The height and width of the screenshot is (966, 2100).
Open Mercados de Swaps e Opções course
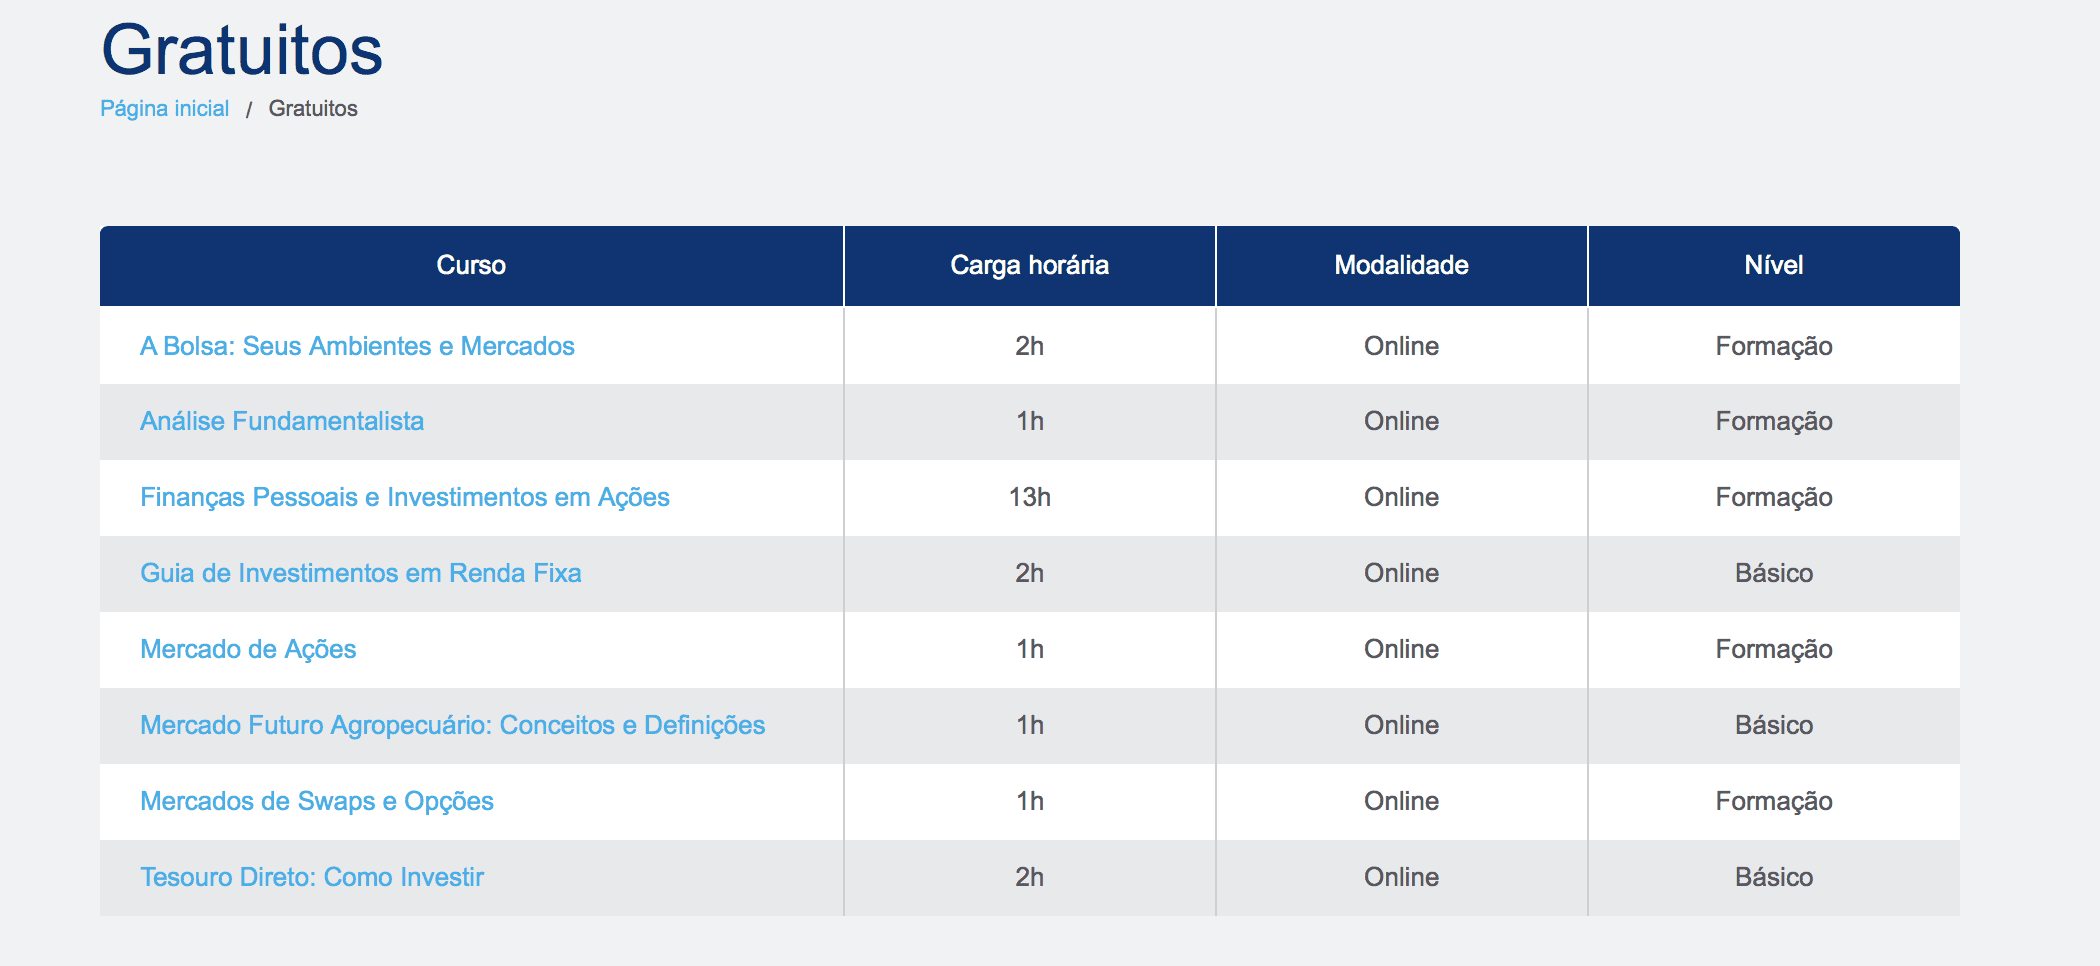tap(317, 801)
